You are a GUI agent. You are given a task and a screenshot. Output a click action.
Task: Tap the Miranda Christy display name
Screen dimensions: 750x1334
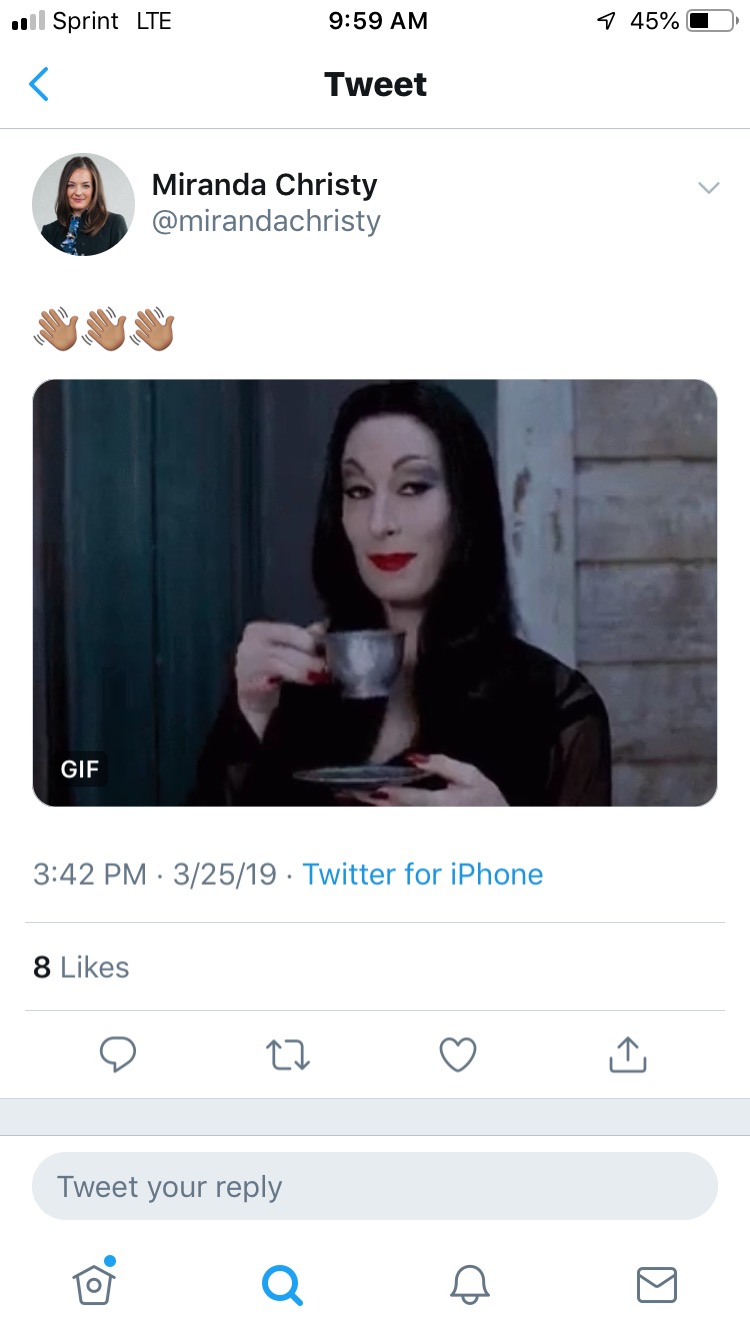tap(264, 185)
